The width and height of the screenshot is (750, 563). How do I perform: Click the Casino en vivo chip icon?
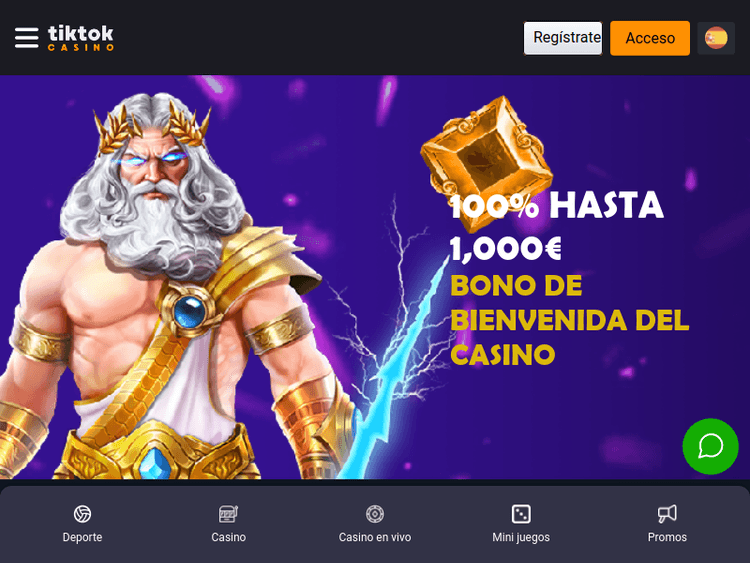[x=375, y=514]
